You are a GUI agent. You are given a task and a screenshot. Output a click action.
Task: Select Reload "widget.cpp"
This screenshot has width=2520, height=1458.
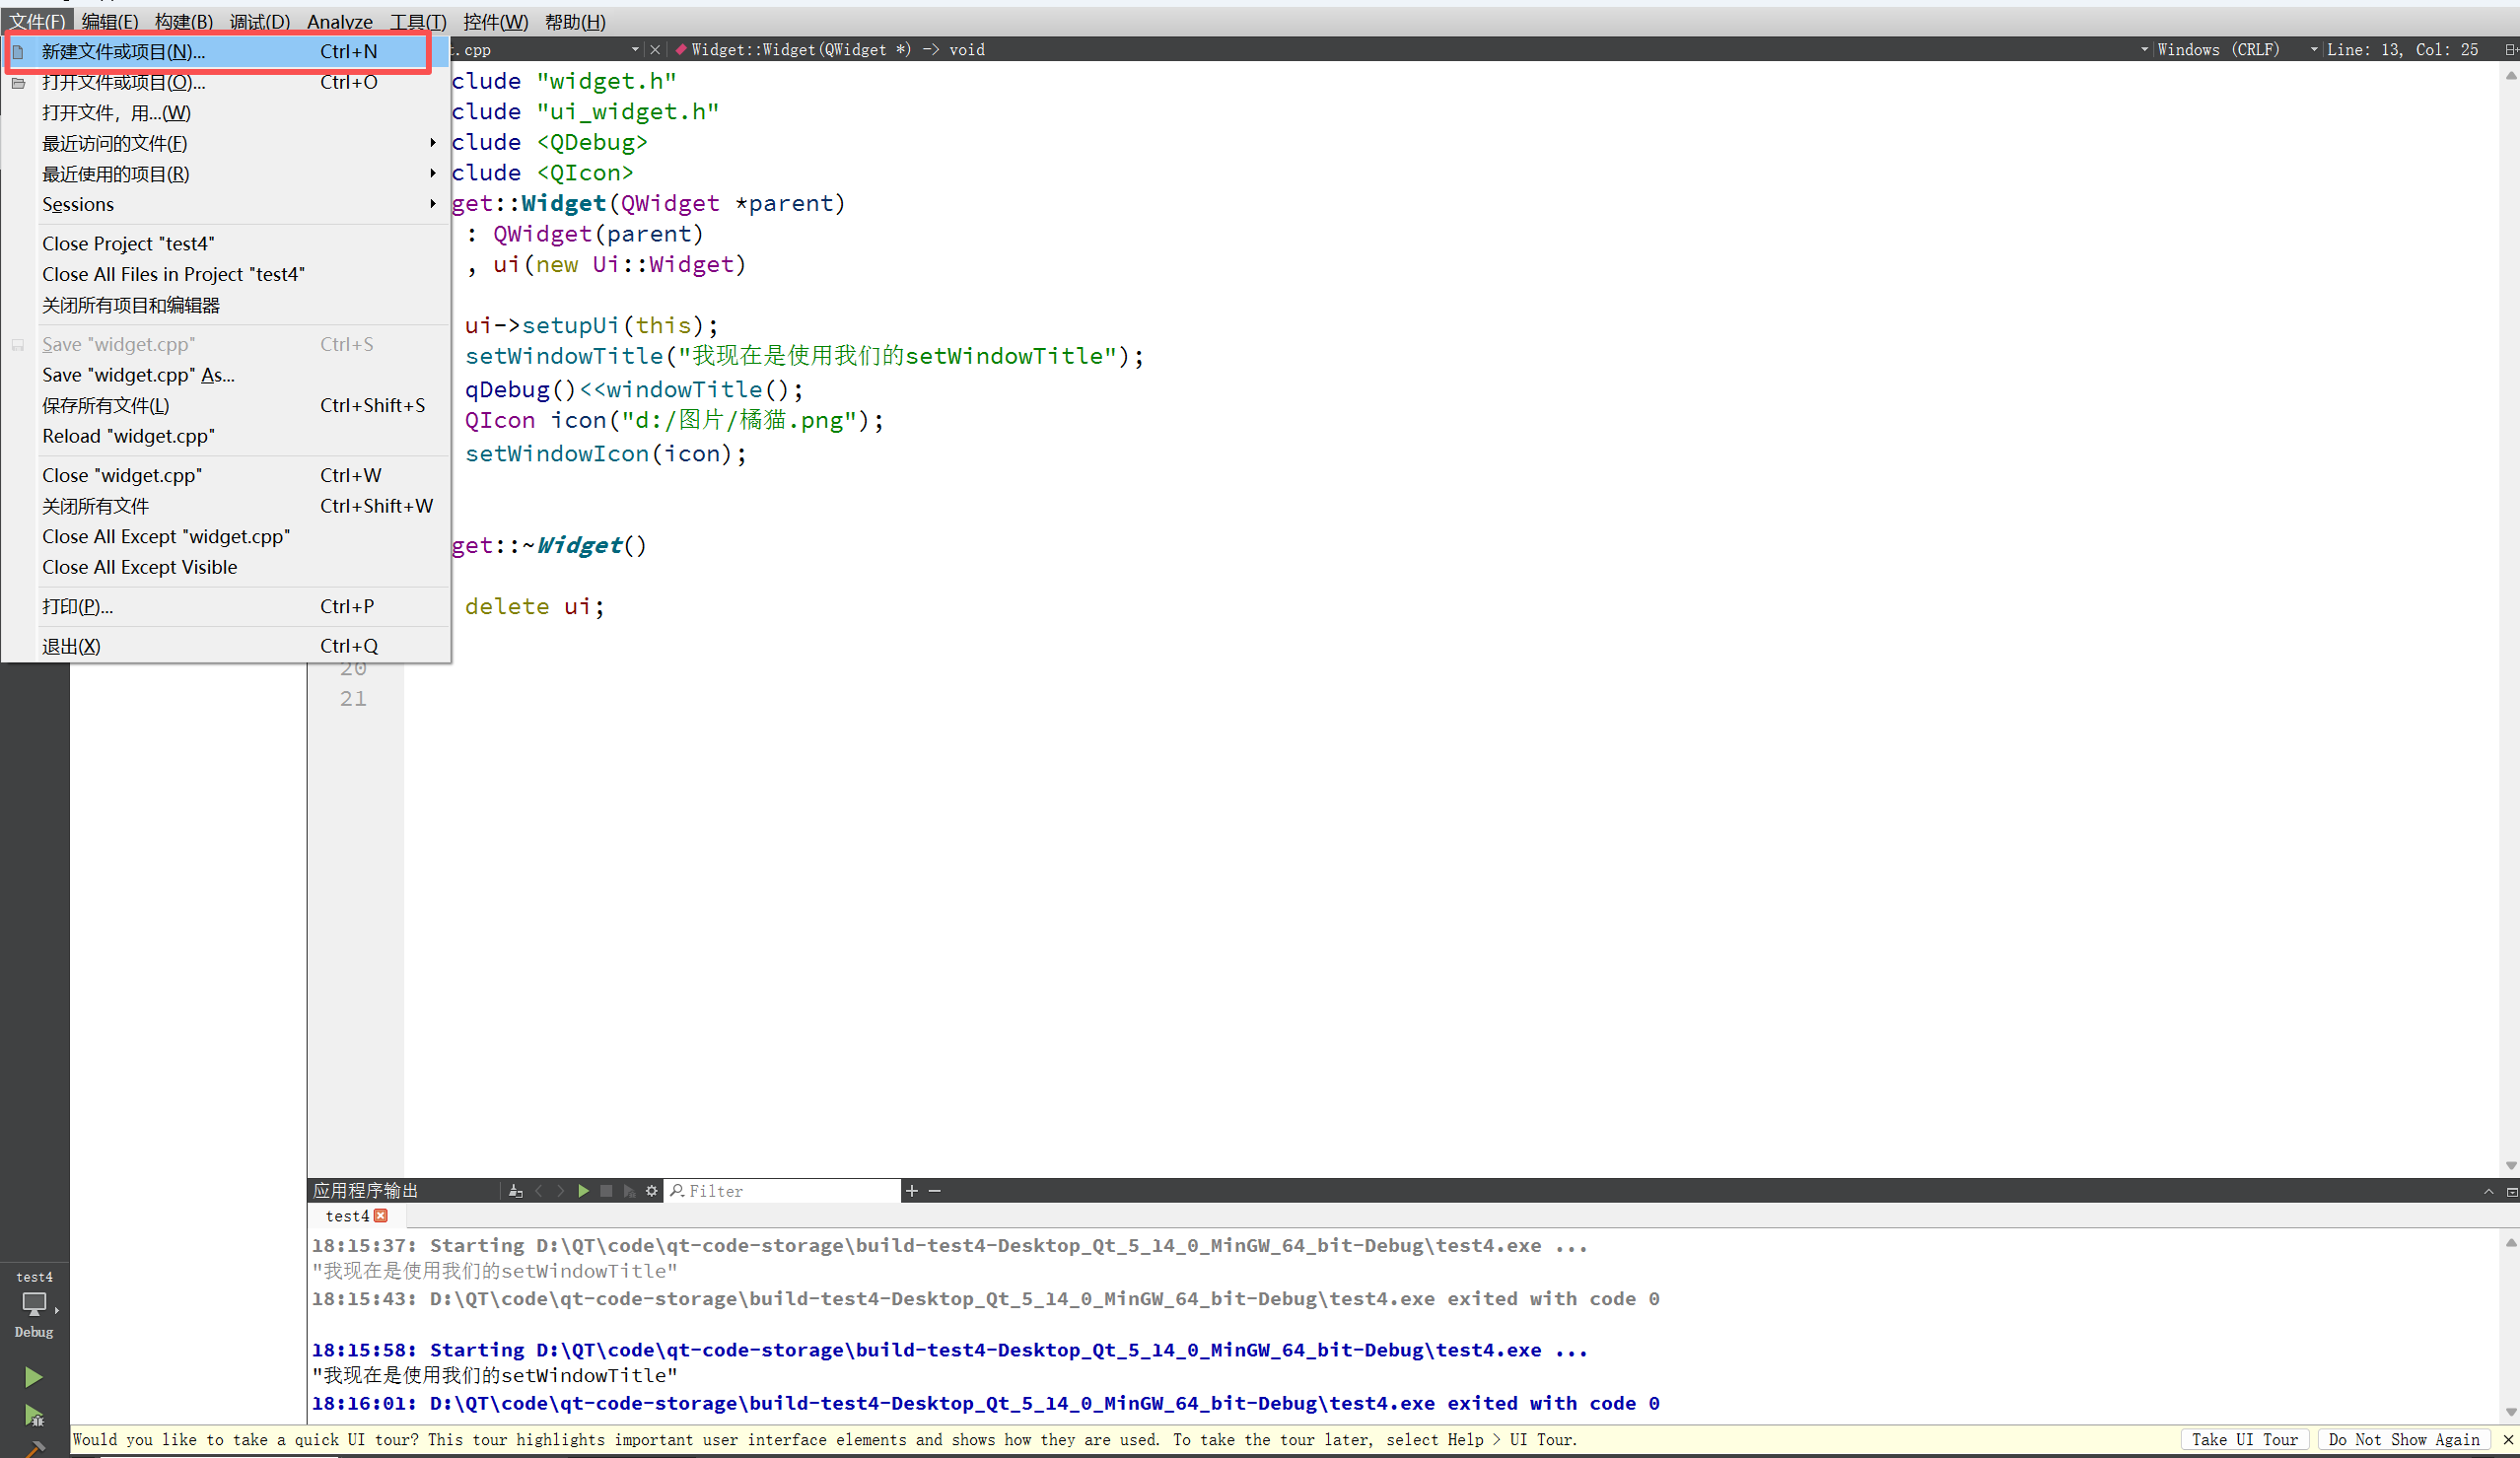(225, 436)
